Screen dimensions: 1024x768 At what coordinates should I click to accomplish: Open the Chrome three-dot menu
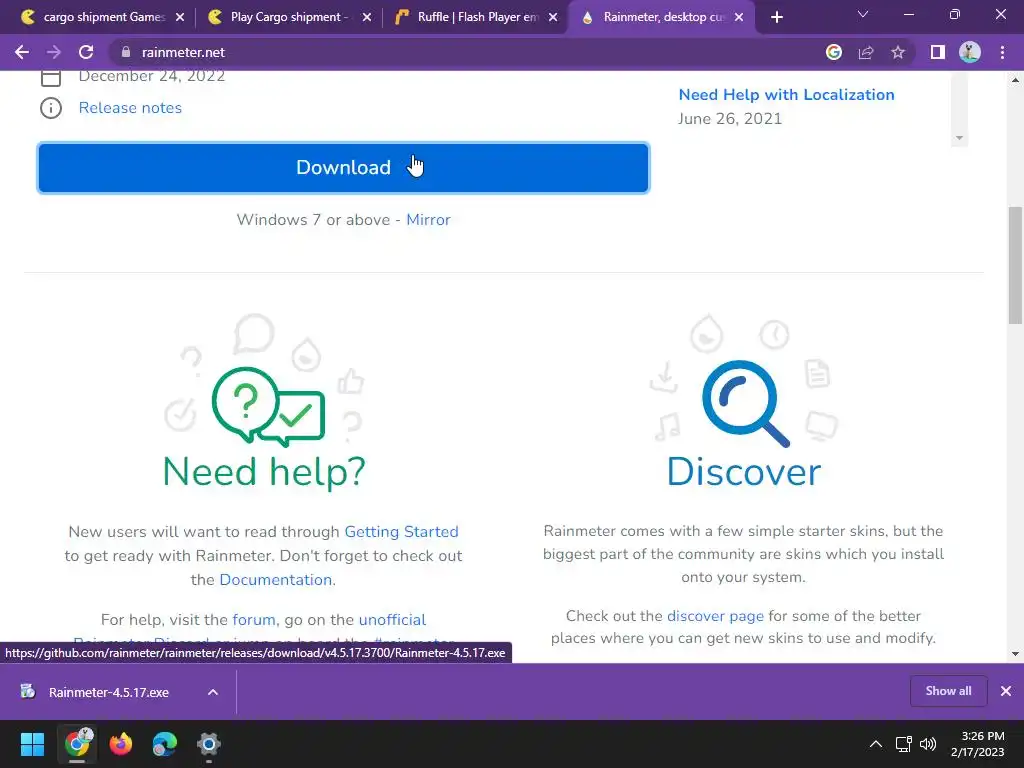pos(1002,52)
